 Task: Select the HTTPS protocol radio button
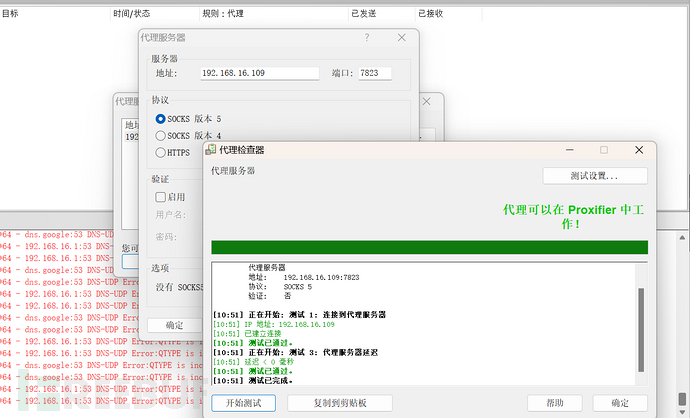(x=161, y=153)
